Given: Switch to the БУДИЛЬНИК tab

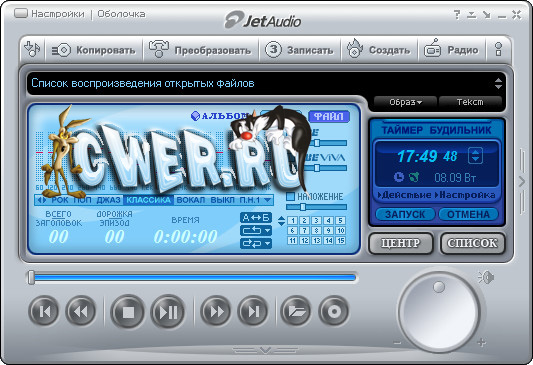Looking at the screenshot, I should click(460, 130).
